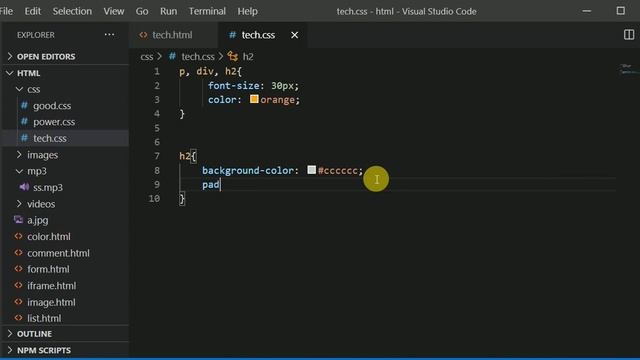Click line number 5 in the gutter
Image resolution: width=640 pixels, height=360 pixels.
pyautogui.click(x=157, y=128)
